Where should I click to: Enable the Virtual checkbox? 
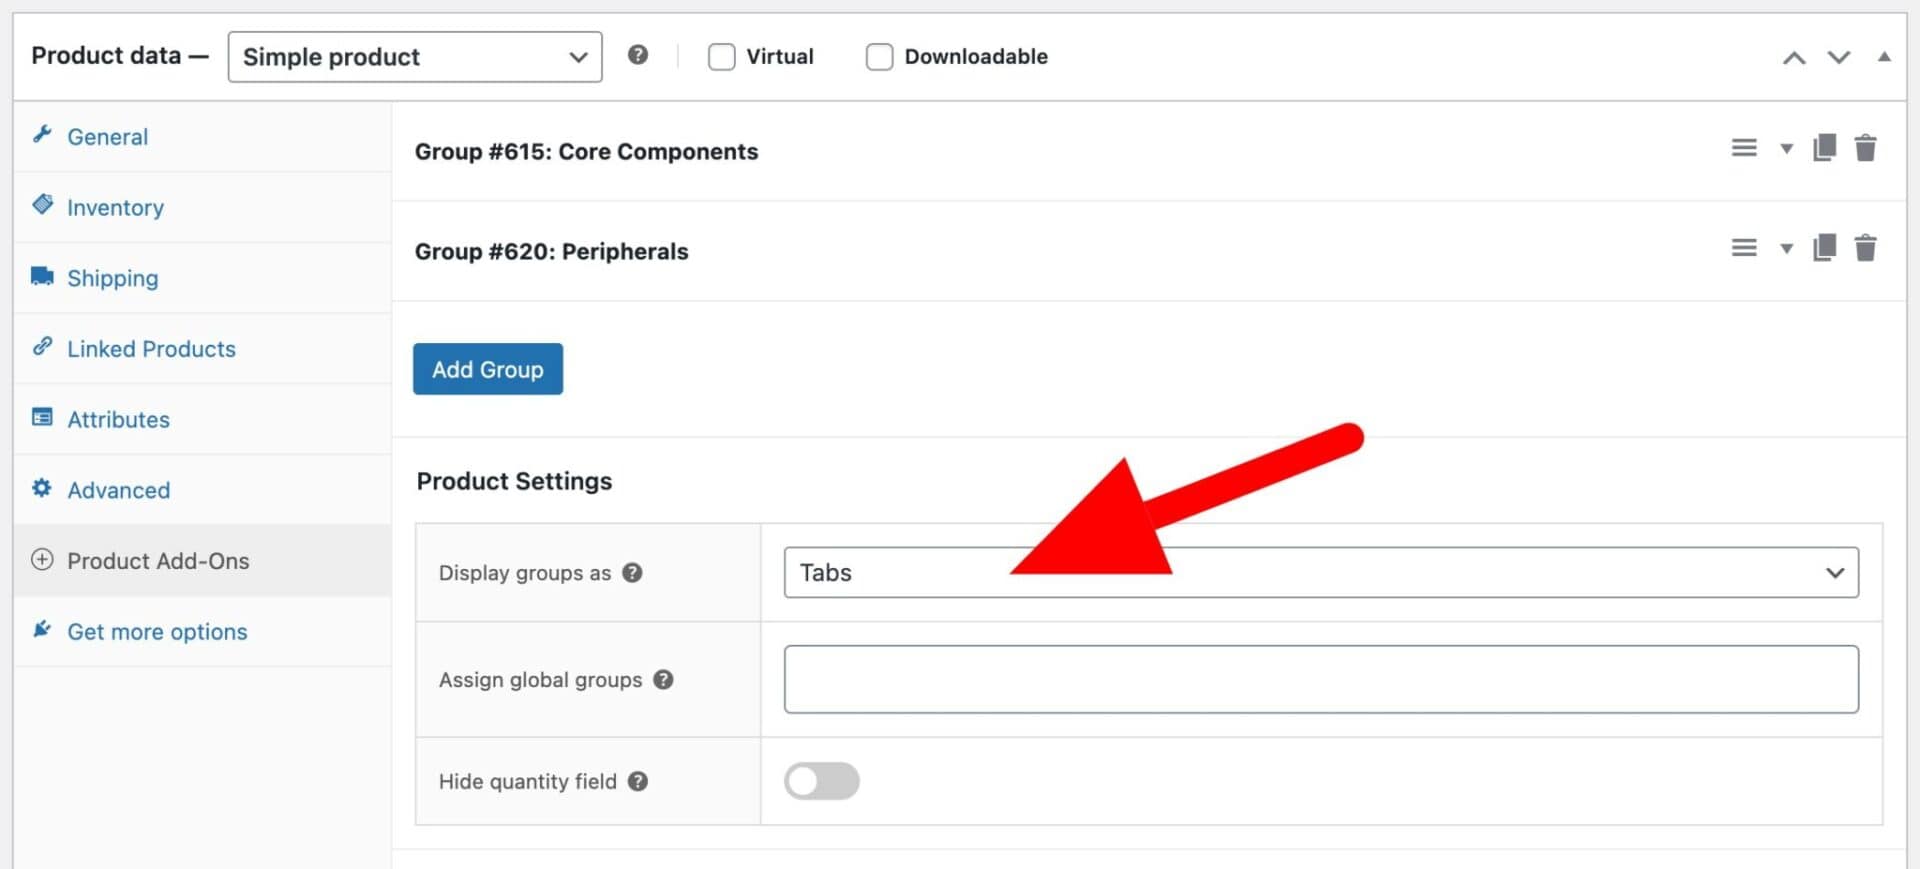721,57
